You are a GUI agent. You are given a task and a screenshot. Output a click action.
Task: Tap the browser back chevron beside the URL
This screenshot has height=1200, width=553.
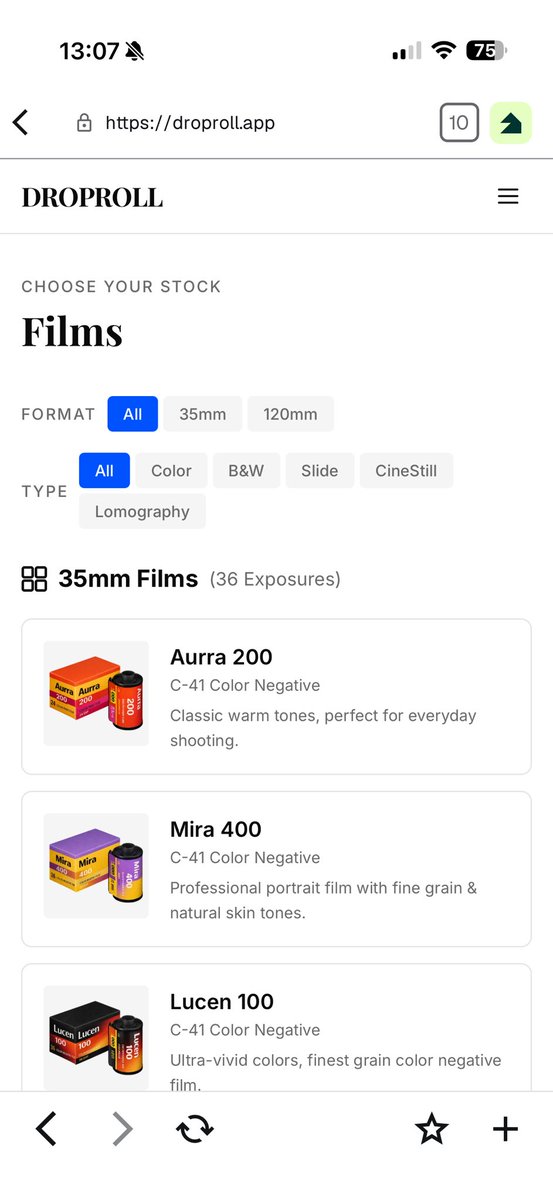20,123
